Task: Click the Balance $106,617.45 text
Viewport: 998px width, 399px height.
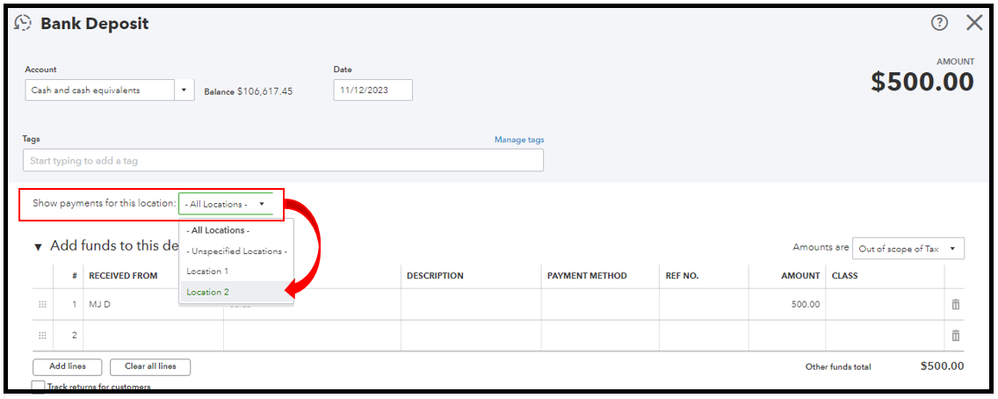Action: 248,92
